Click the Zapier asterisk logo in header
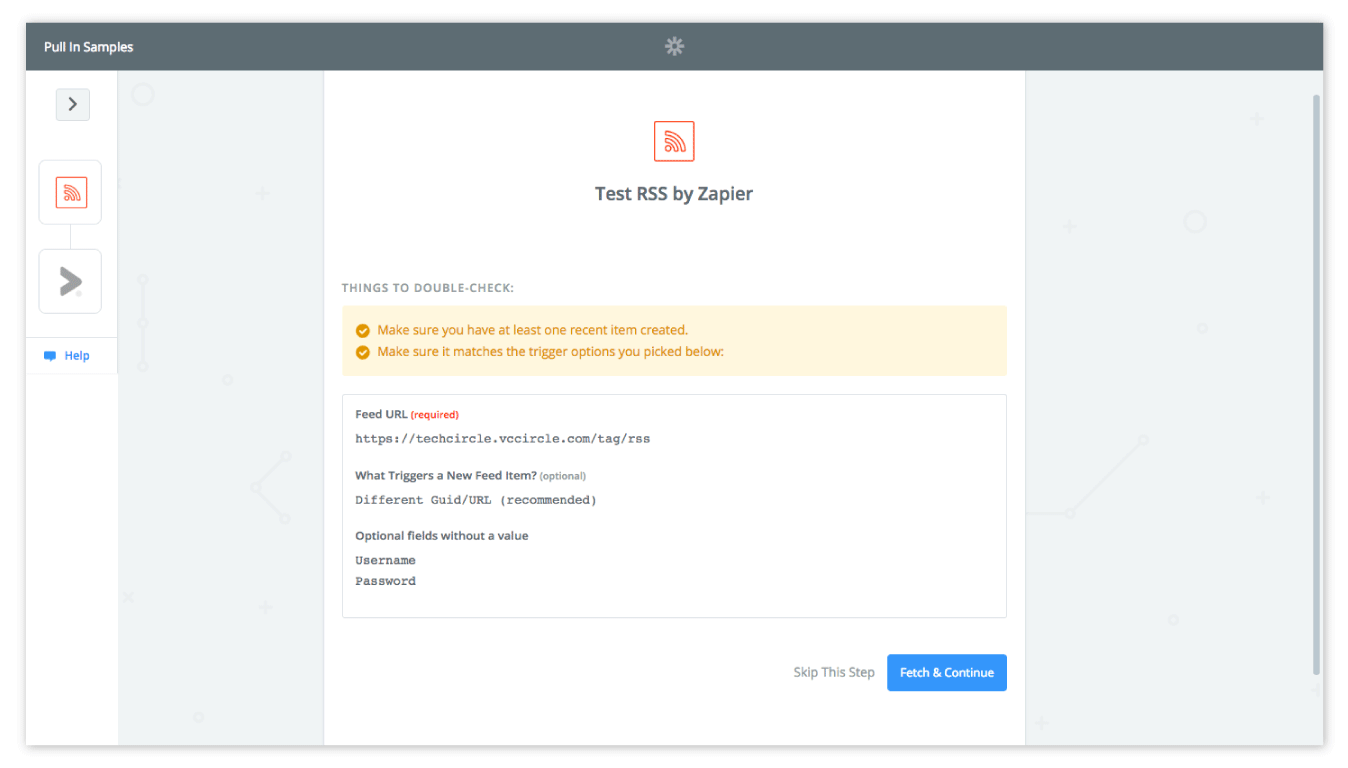1348x768 pixels. [675, 46]
